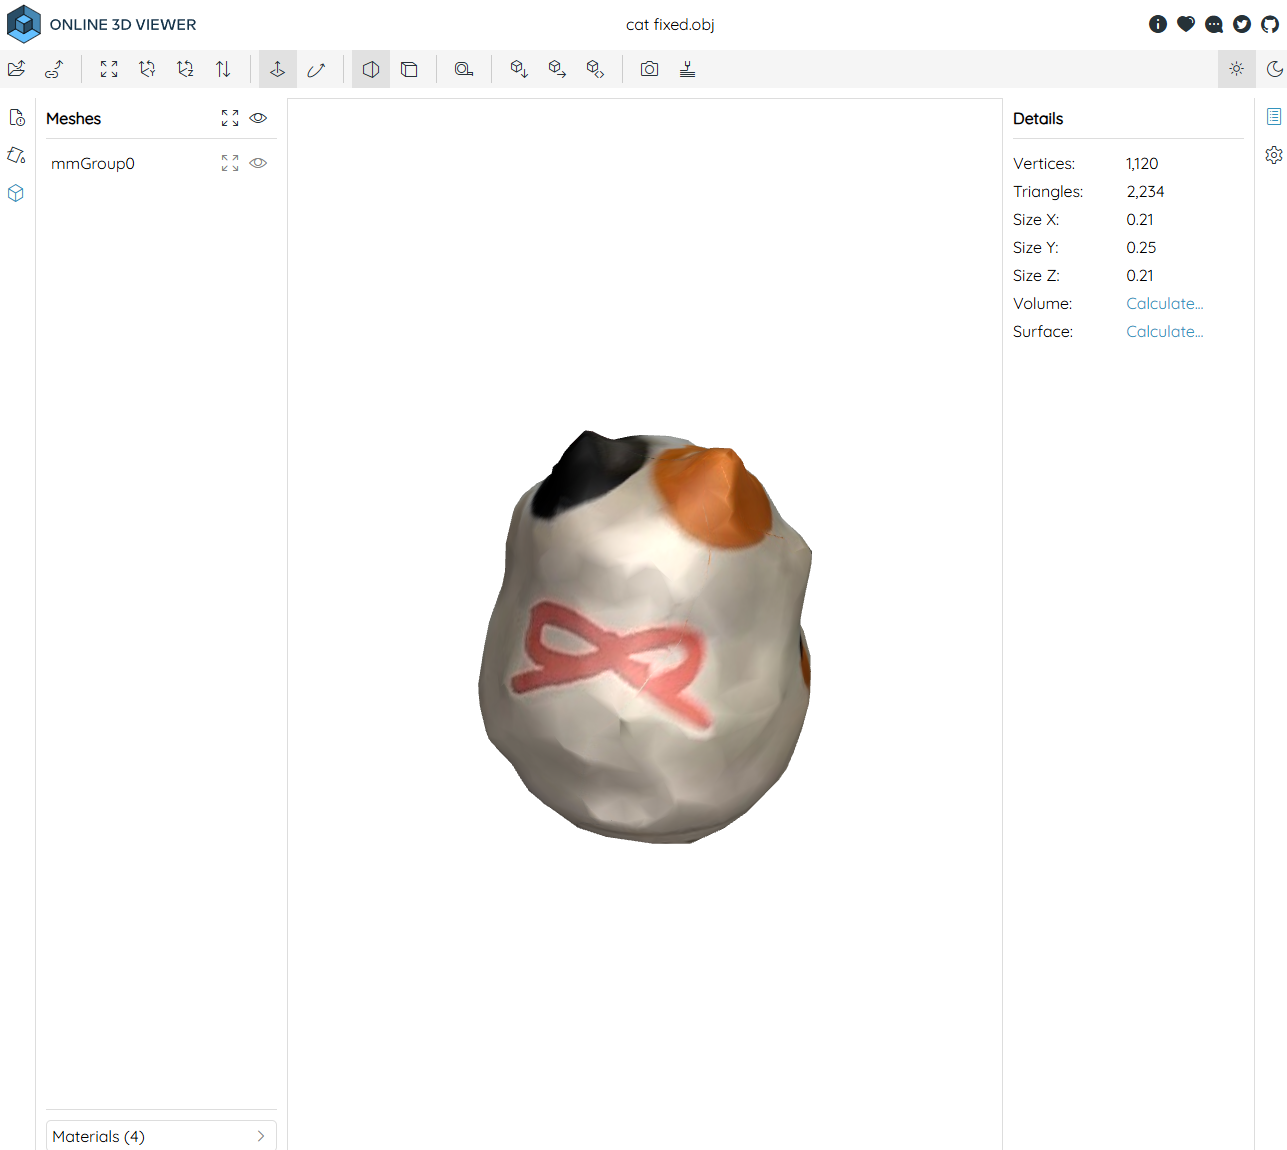1287x1150 pixels.
Task: Calculate the model's Surface area
Action: click(x=1164, y=331)
